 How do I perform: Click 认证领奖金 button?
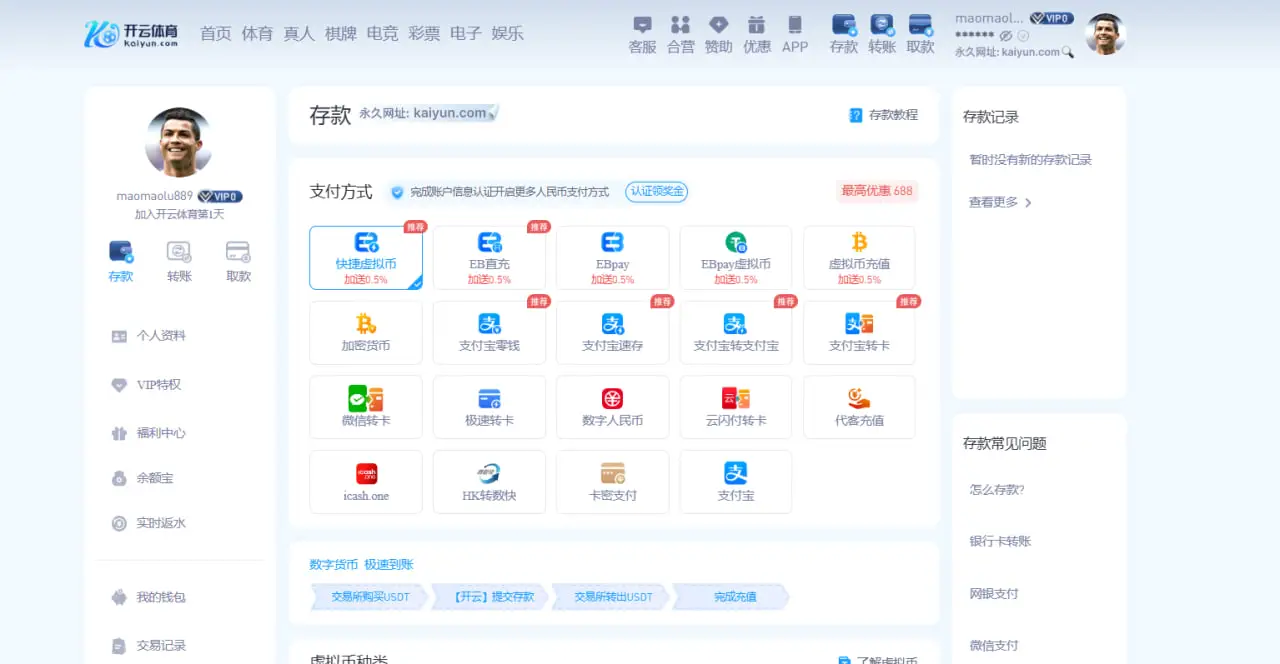(657, 191)
